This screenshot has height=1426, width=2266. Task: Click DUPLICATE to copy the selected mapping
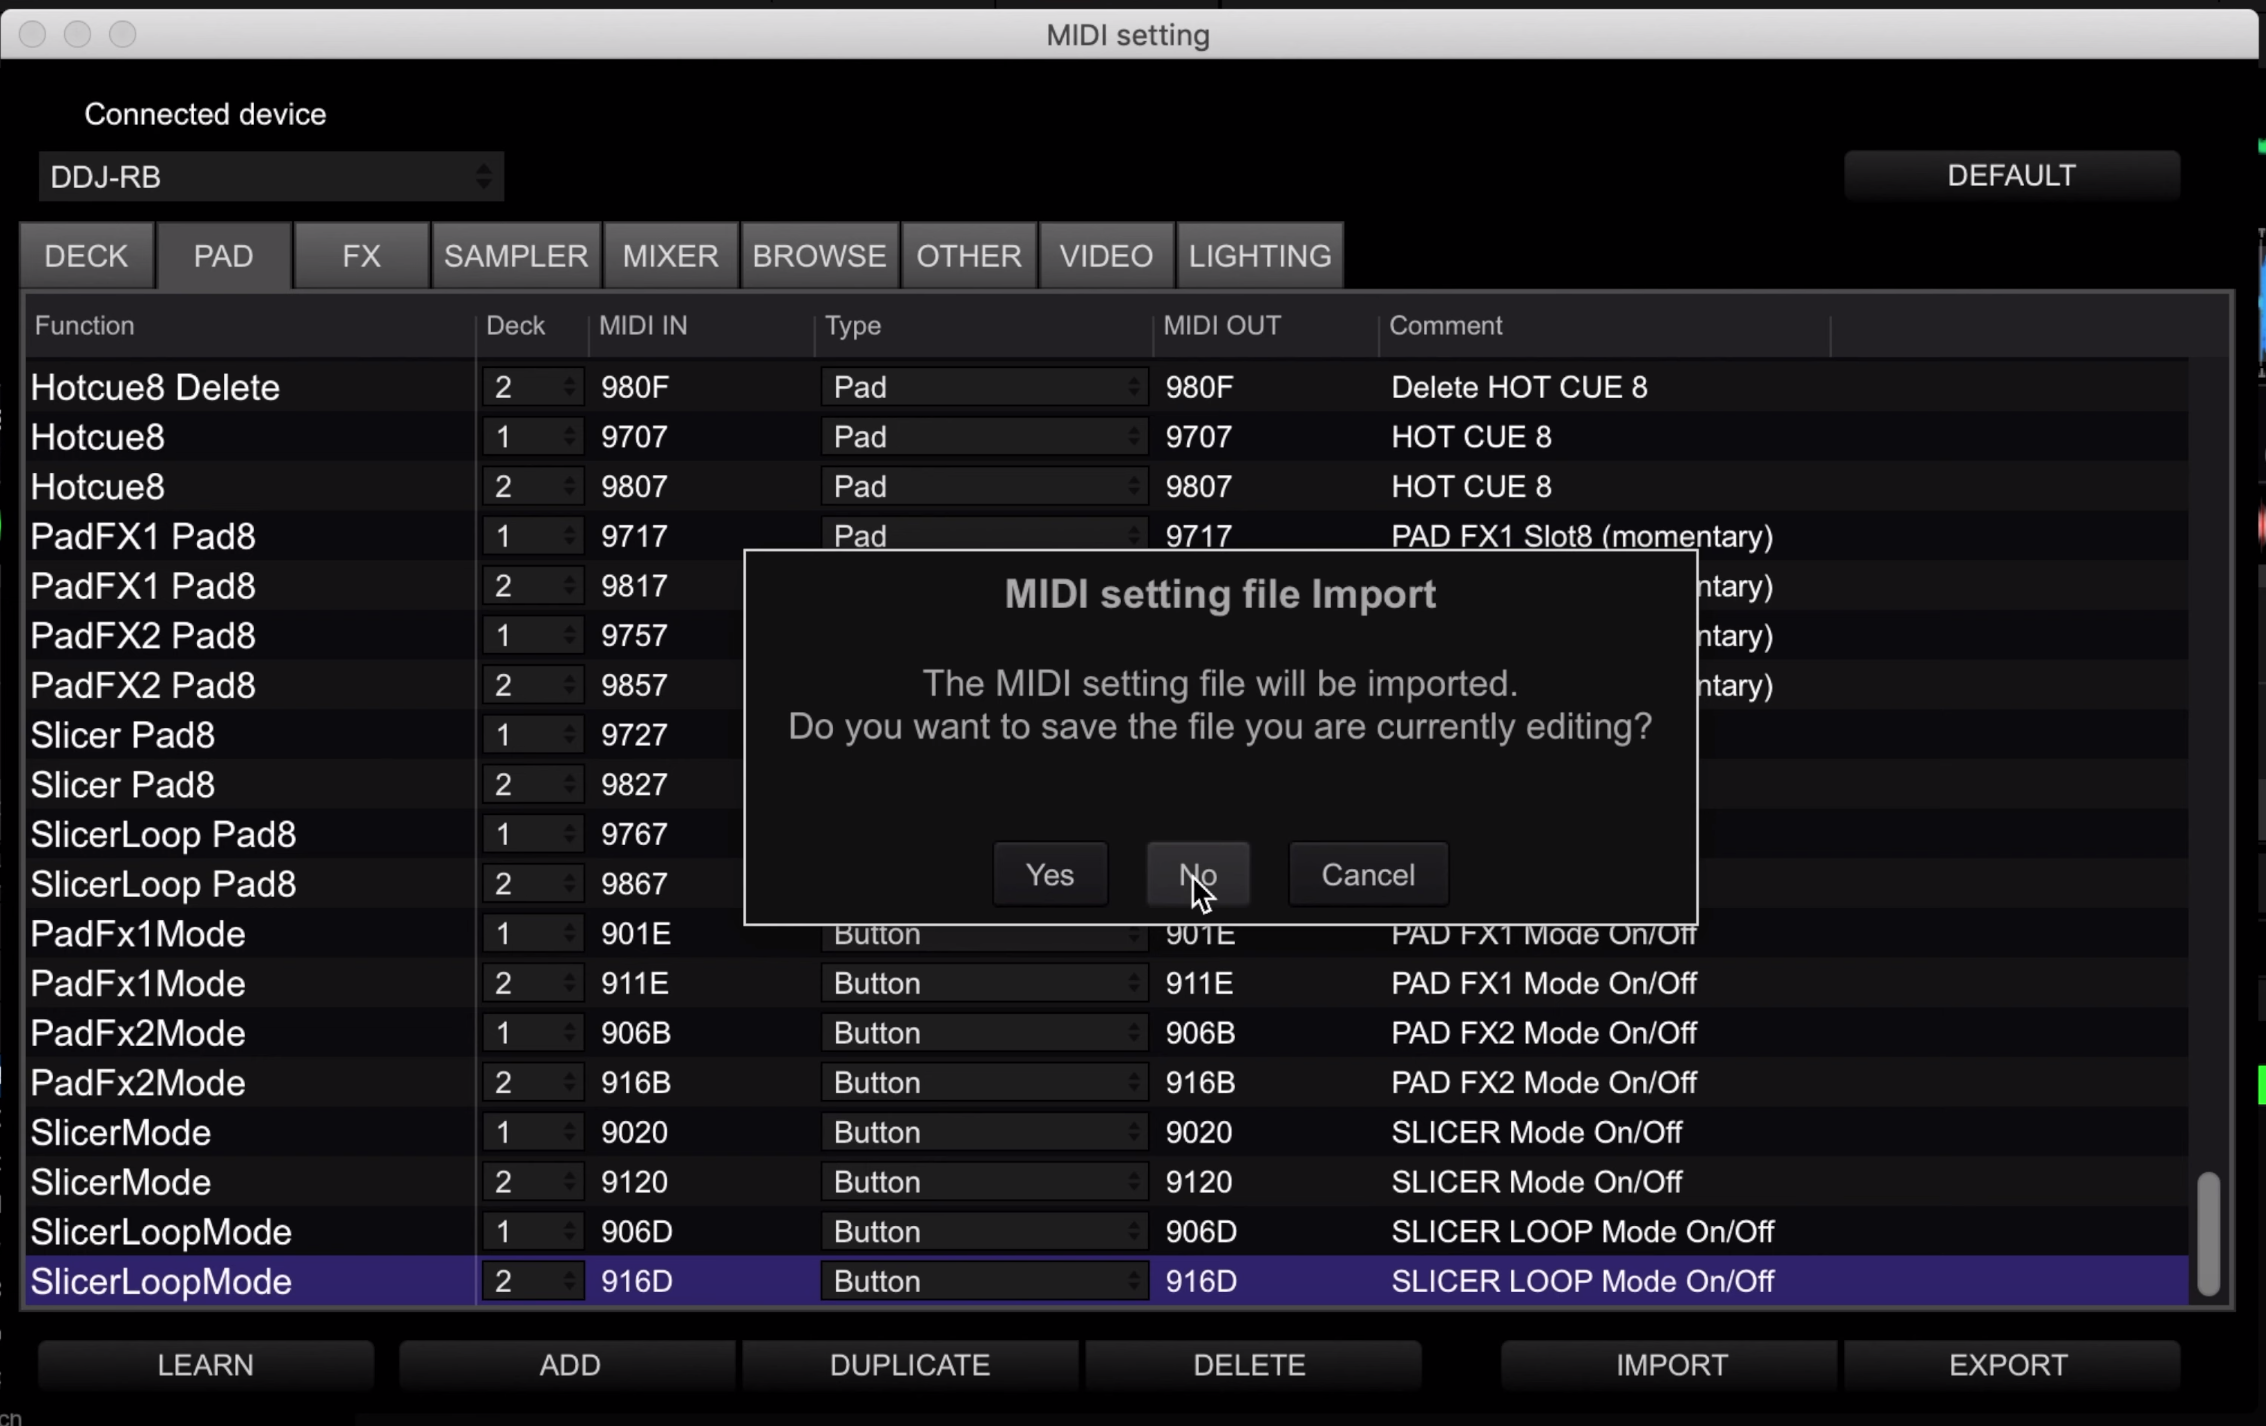908,1364
